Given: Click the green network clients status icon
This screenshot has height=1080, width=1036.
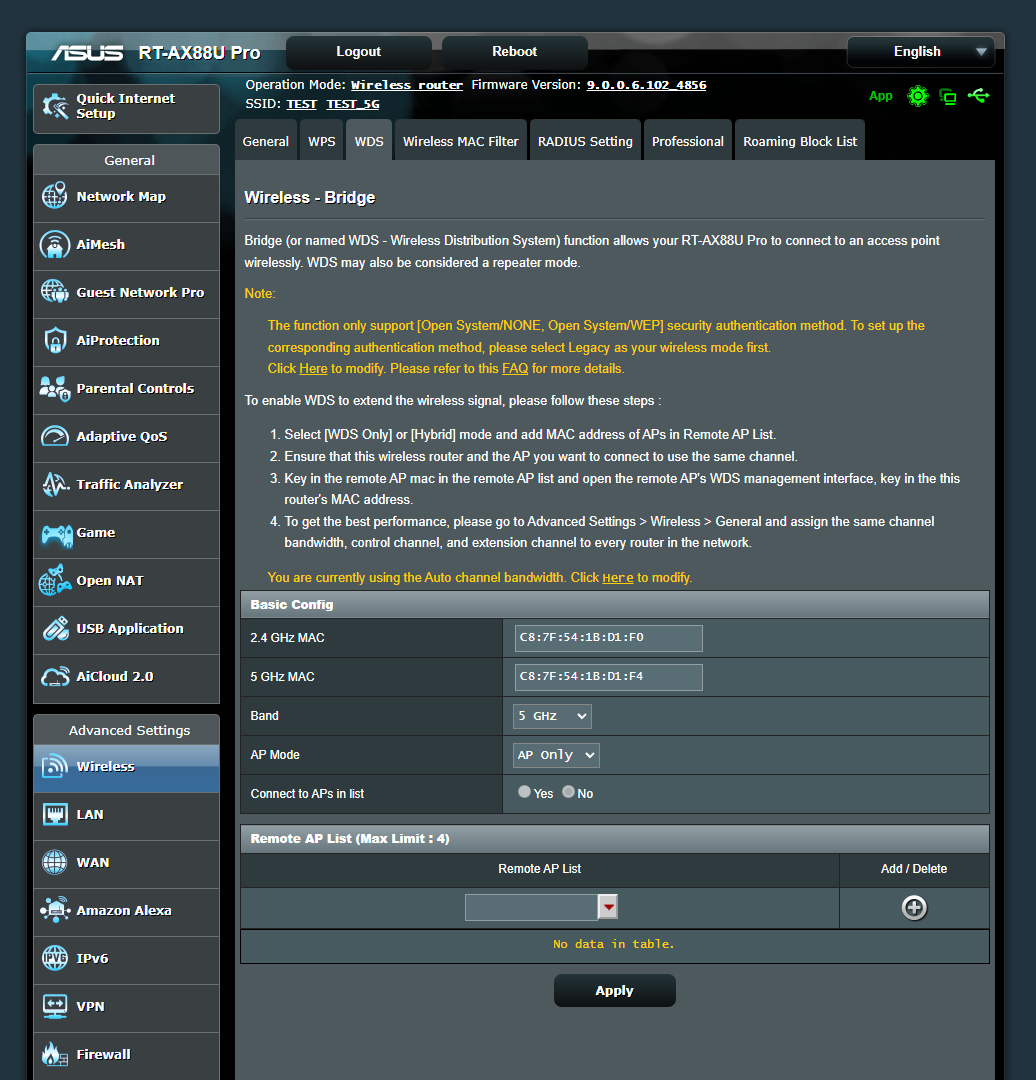Looking at the screenshot, I should tap(949, 96).
